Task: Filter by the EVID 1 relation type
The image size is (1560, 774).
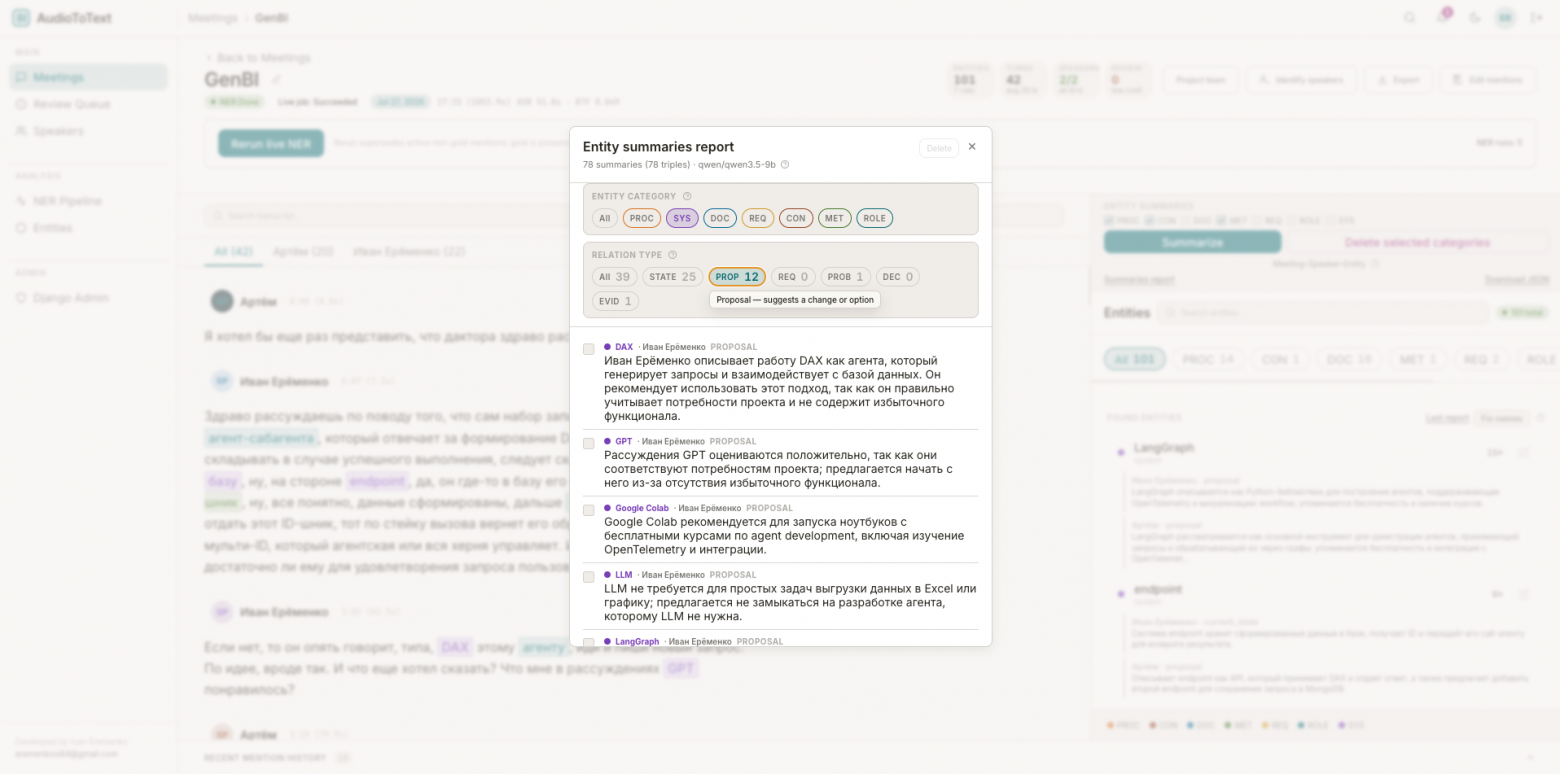Action: [615, 301]
